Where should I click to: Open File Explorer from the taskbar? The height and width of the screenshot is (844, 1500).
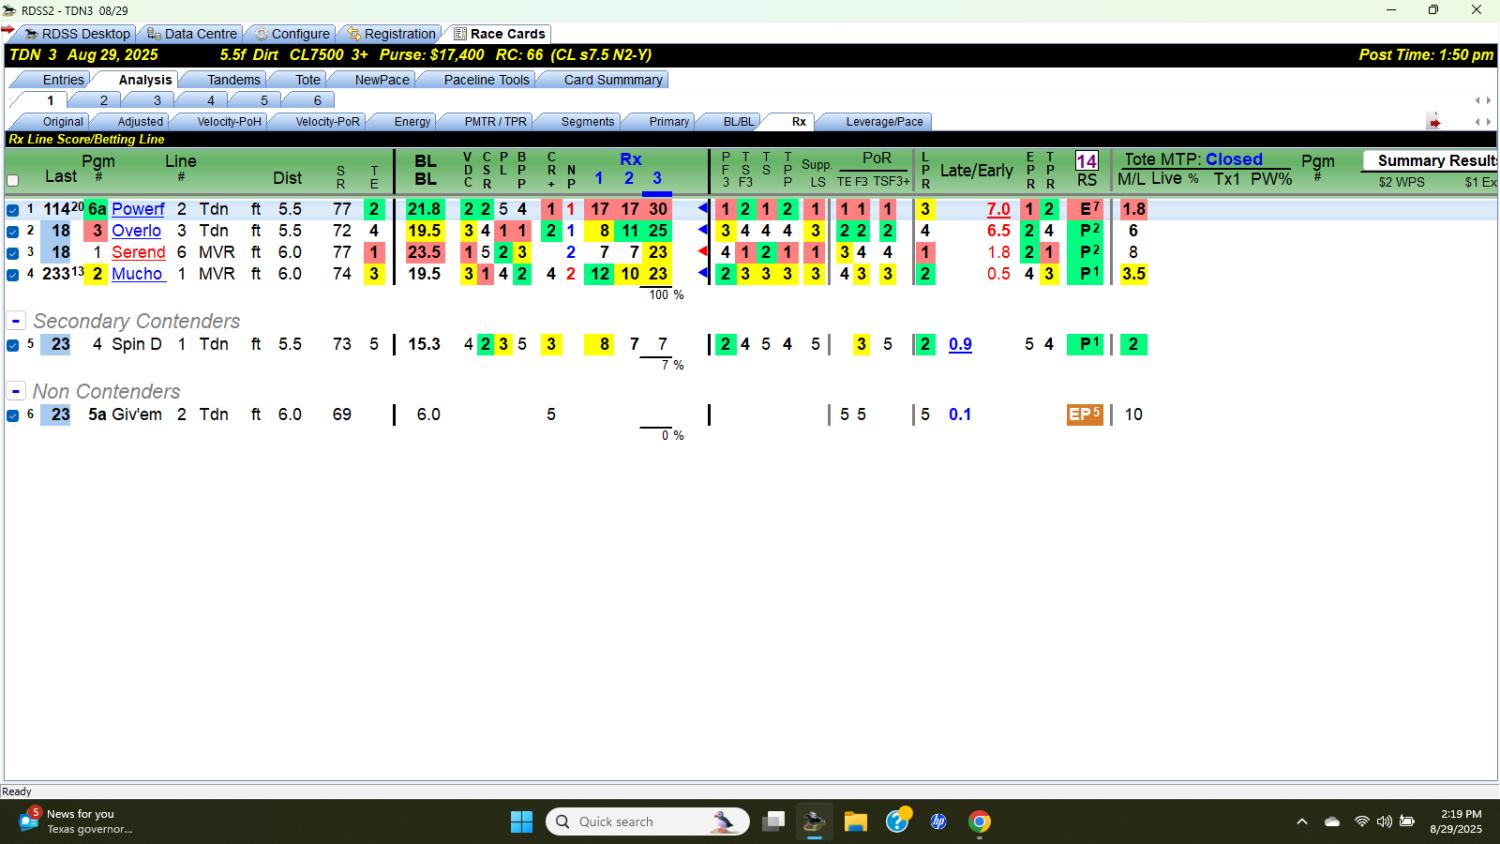855,822
